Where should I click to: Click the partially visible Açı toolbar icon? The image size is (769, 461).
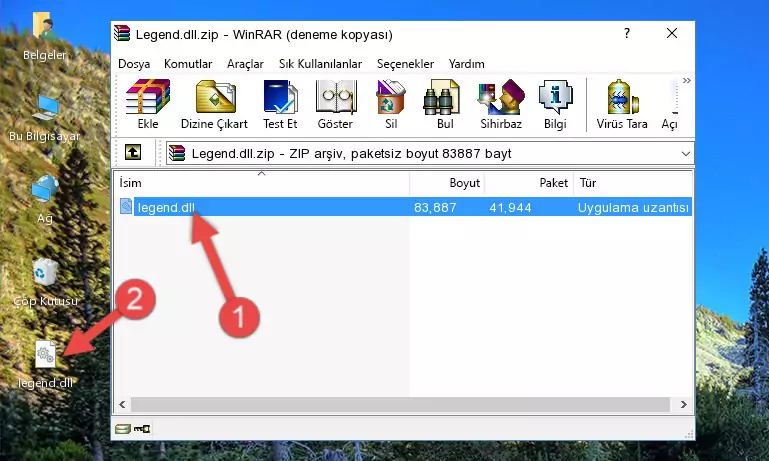coord(670,104)
